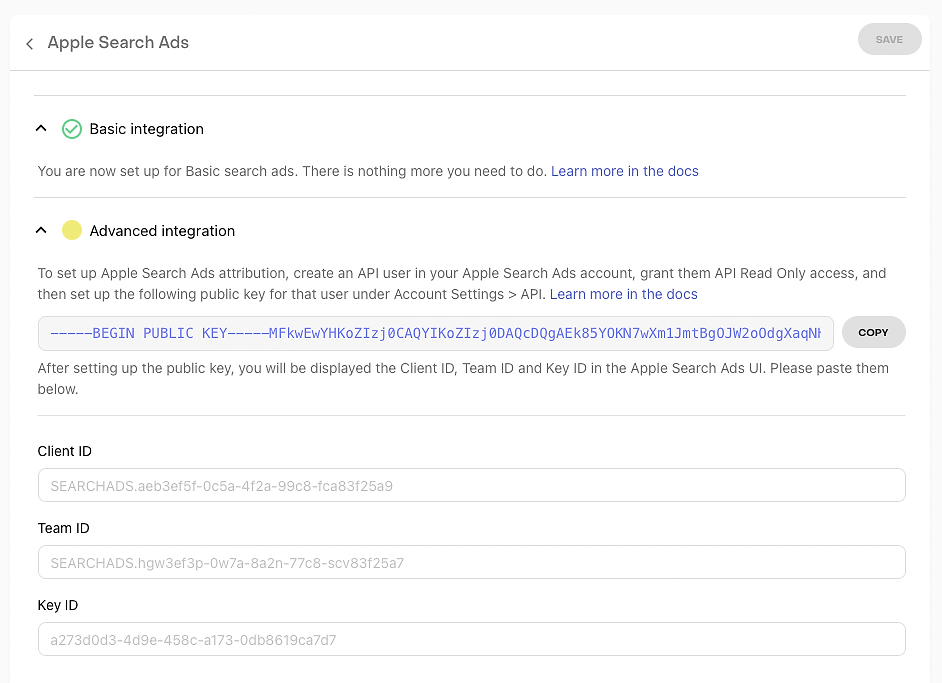The height and width of the screenshot is (683, 942).
Task: Focus the Client ID input field
Action: tap(472, 485)
